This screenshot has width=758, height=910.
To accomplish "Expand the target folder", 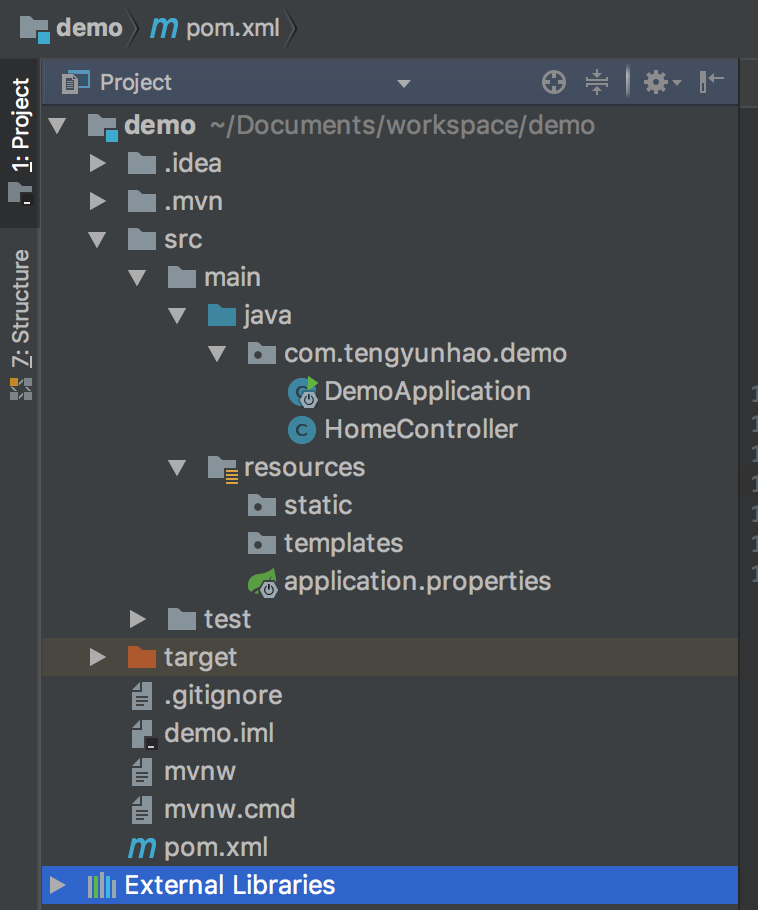I will click(x=97, y=657).
